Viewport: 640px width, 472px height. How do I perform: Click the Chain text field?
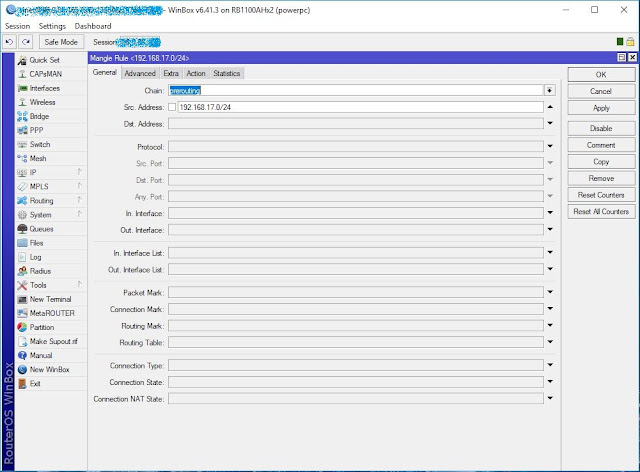pyautogui.click(x=356, y=90)
